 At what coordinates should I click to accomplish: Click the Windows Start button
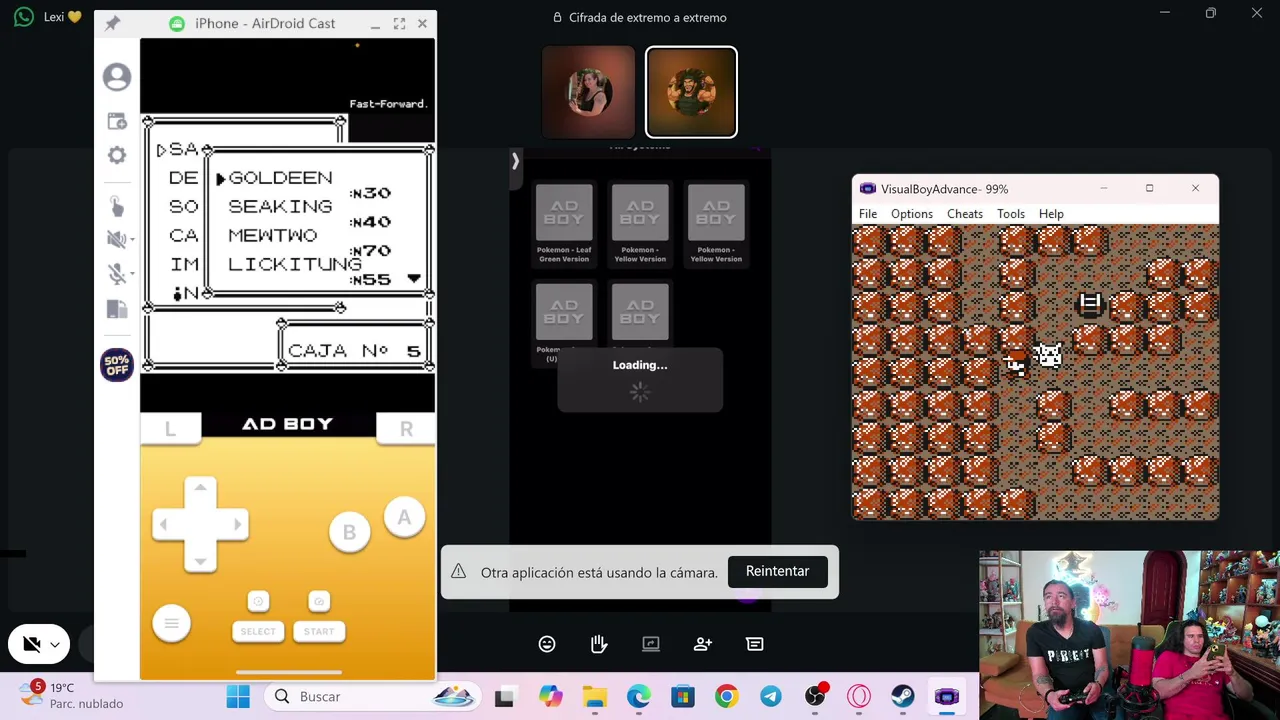pyautogui.click(x=238, y=697)
